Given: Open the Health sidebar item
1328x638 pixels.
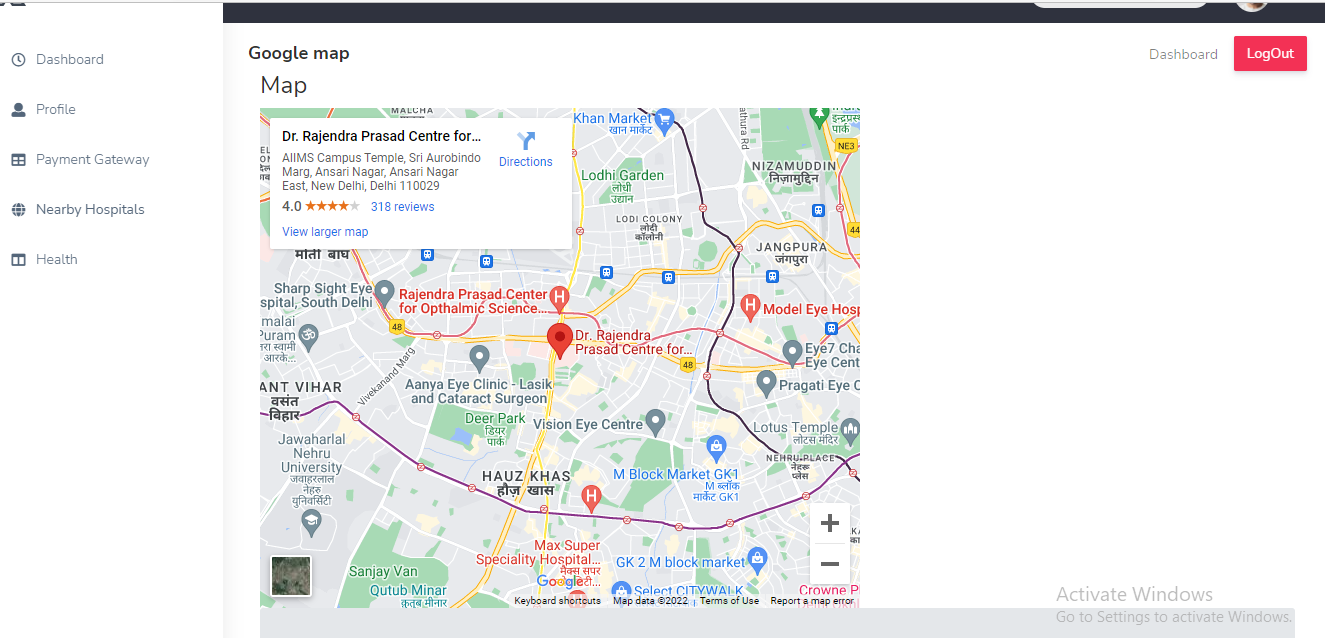Looking at the screenshot, I should [56, 259].
